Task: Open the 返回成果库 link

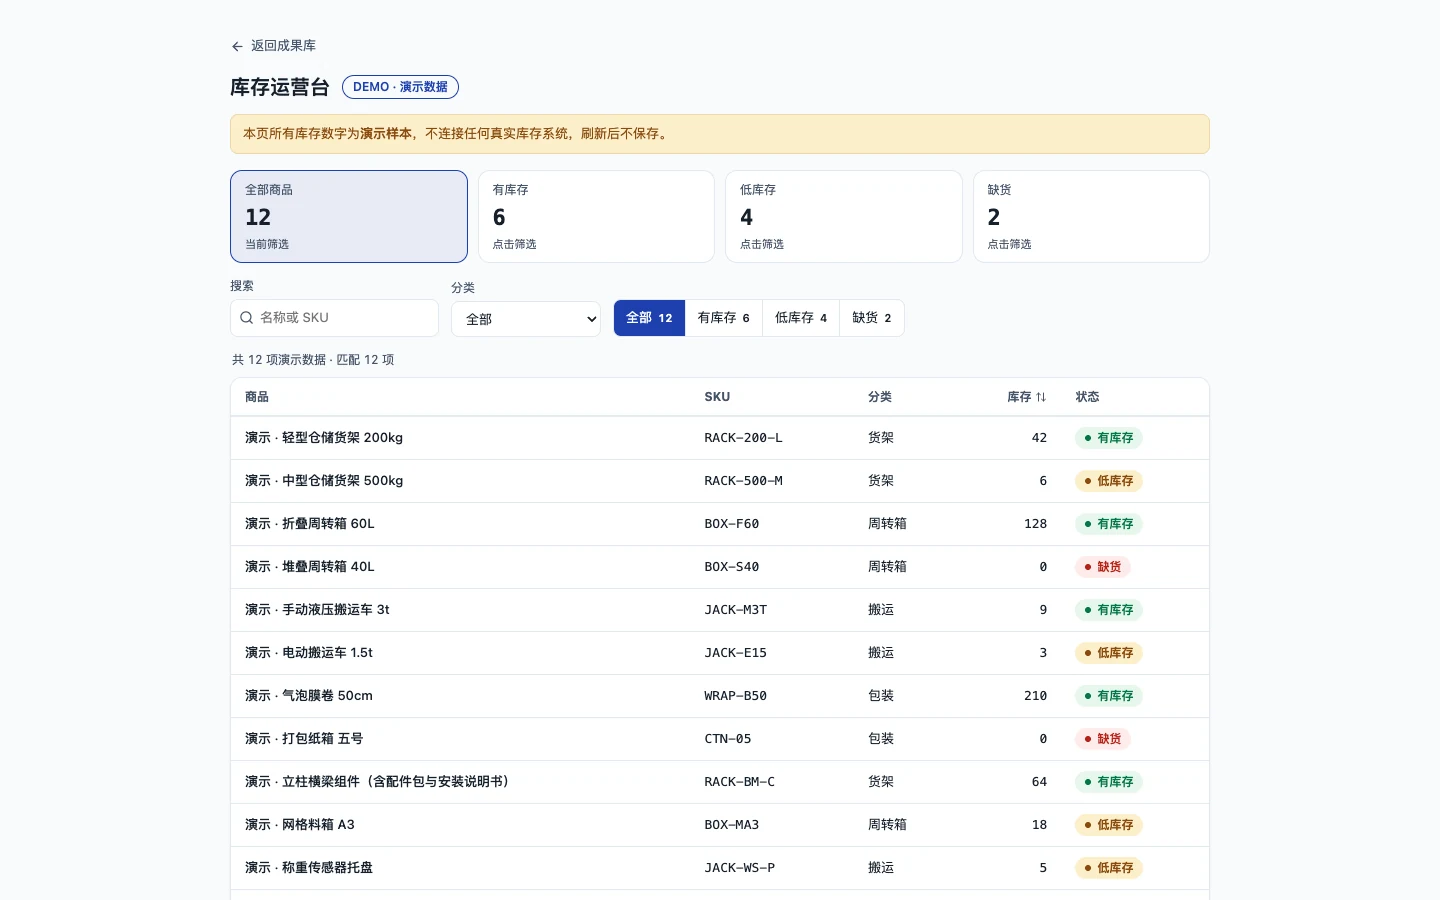Action: coord(273,46)
